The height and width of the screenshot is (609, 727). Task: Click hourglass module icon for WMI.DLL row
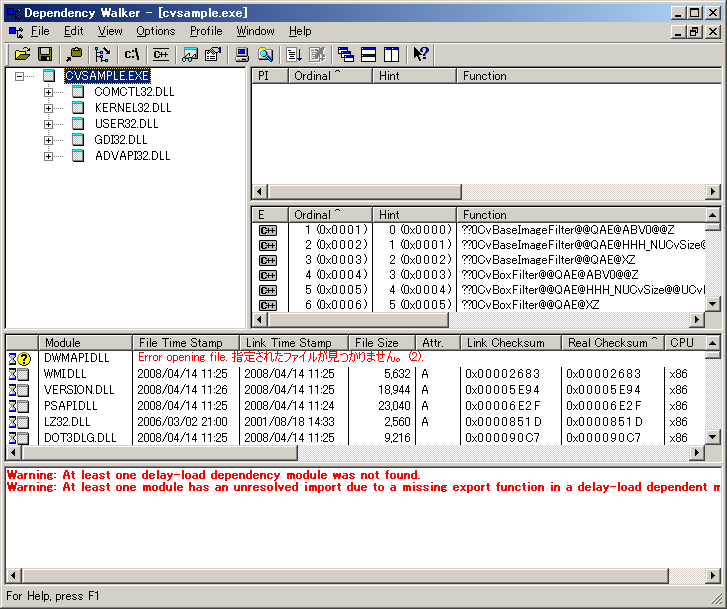tap(19, 374)
